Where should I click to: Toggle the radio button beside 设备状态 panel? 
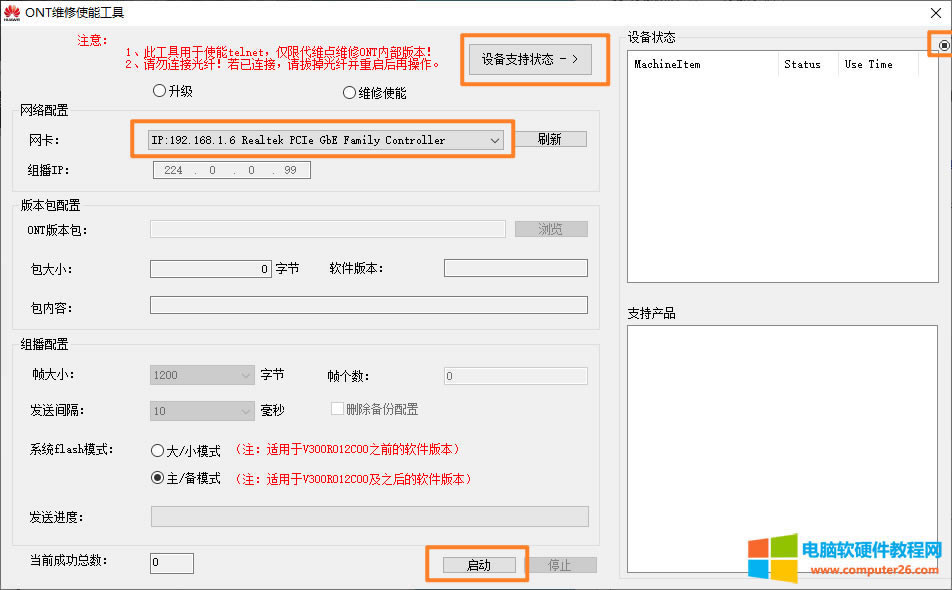click(944, 46)
